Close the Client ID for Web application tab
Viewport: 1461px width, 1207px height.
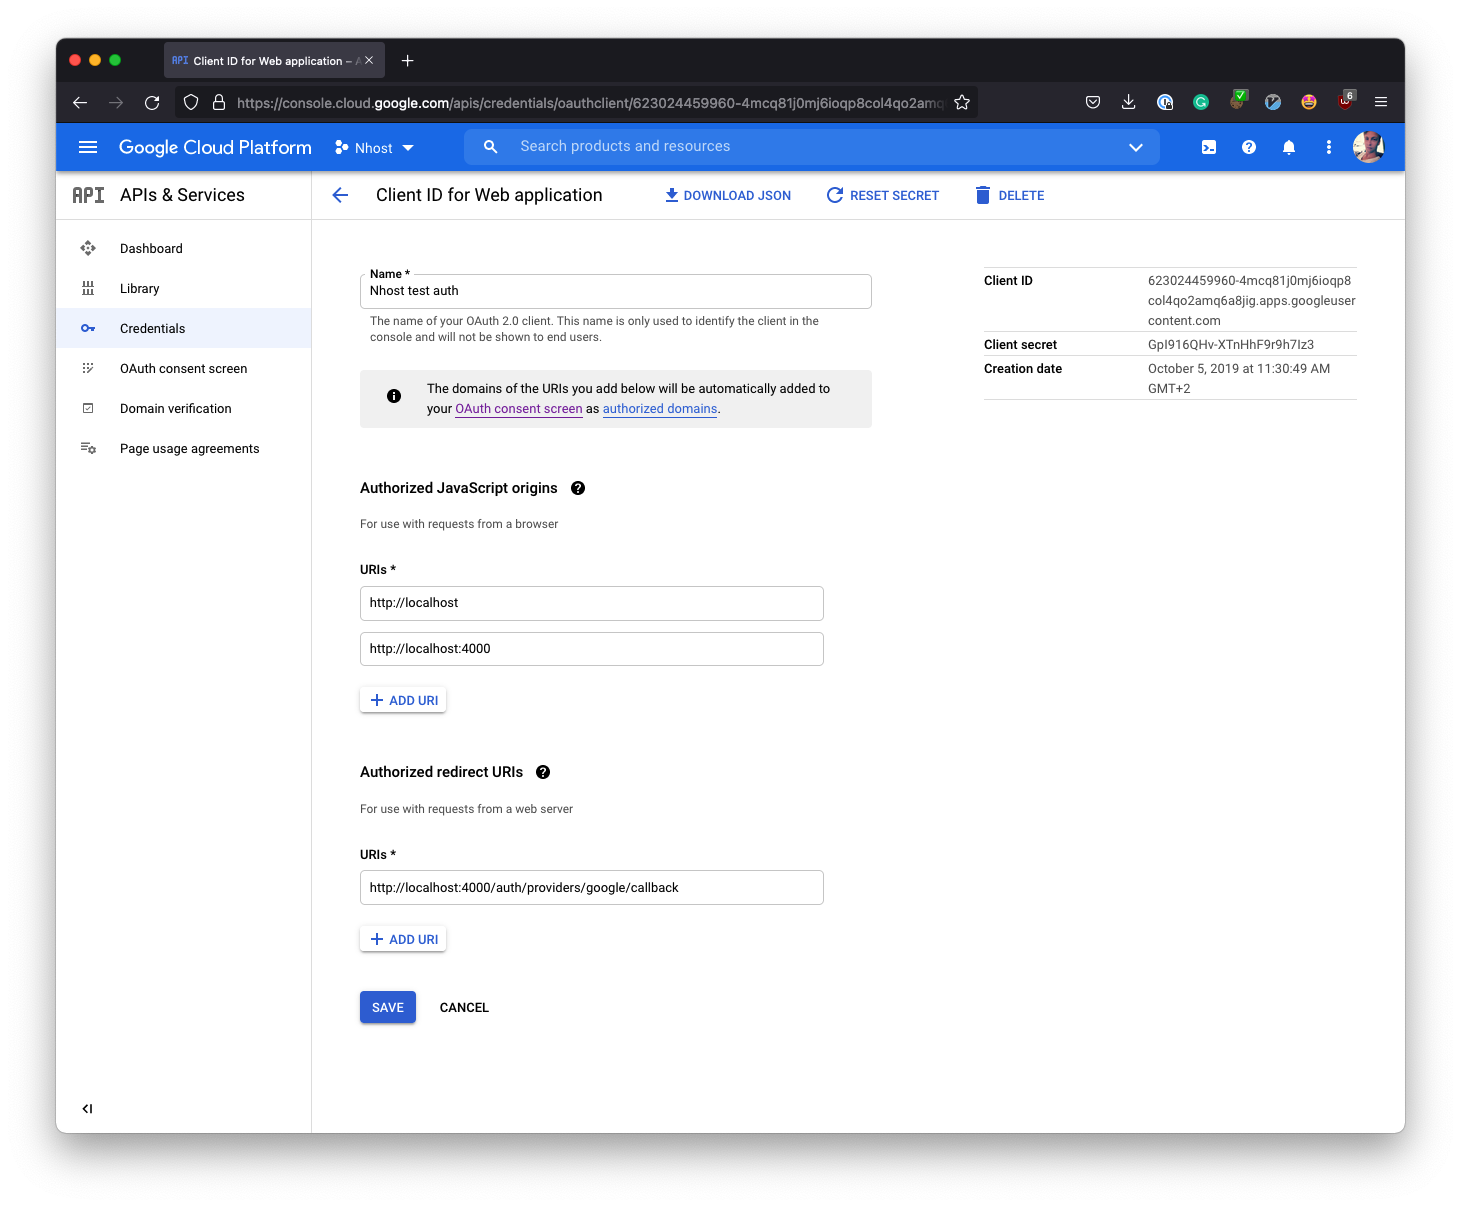click(x=369, y=60)
